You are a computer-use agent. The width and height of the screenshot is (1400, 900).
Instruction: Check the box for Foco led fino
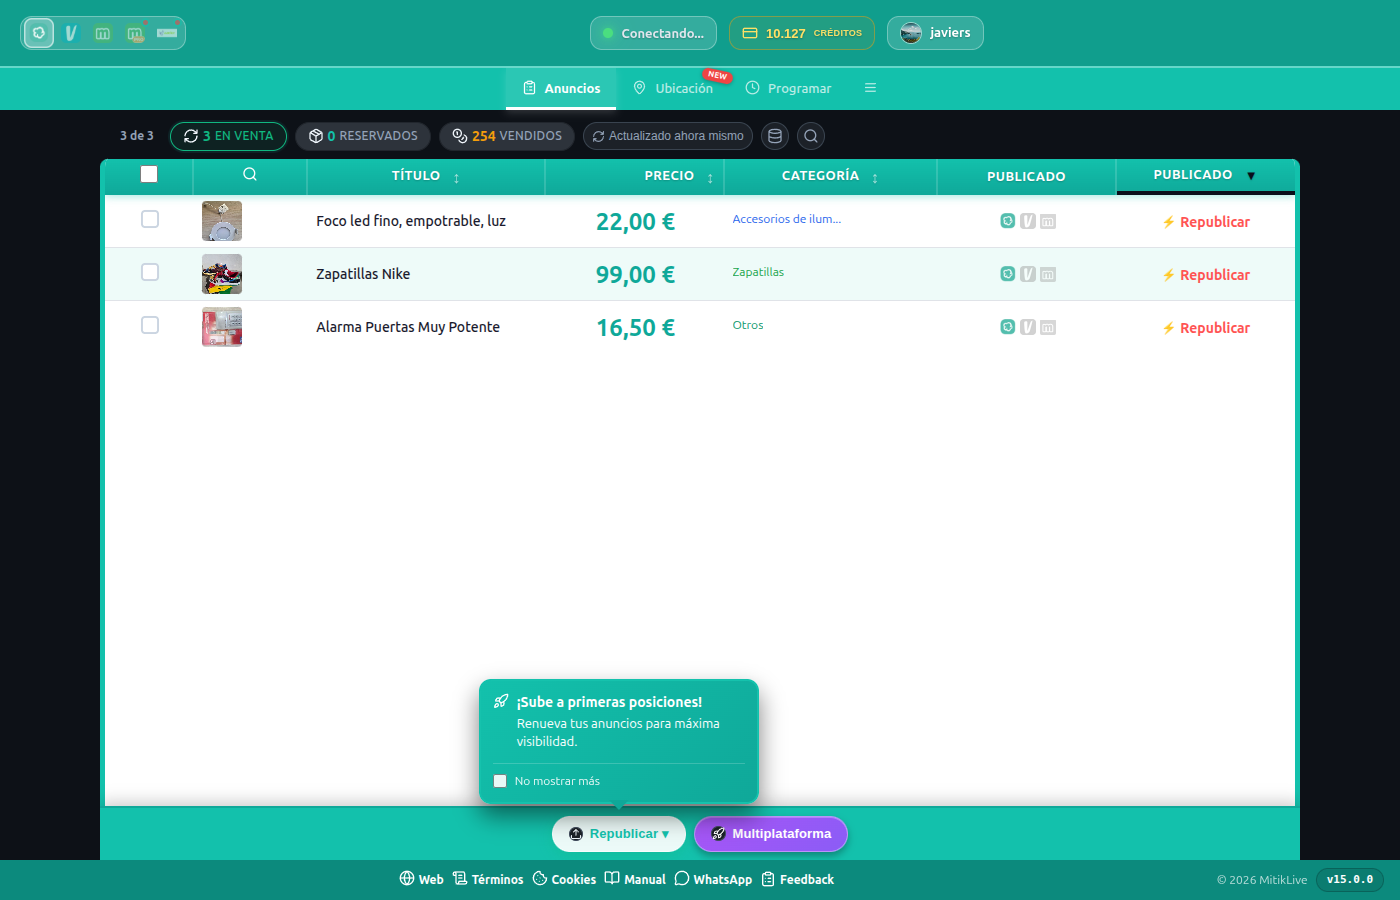150,219
